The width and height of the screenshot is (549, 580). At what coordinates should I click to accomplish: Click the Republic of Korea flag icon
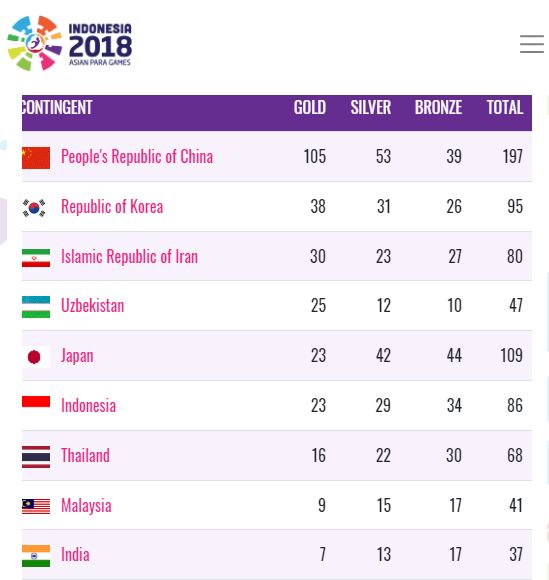pyautogui.click(x=34, y=208)
